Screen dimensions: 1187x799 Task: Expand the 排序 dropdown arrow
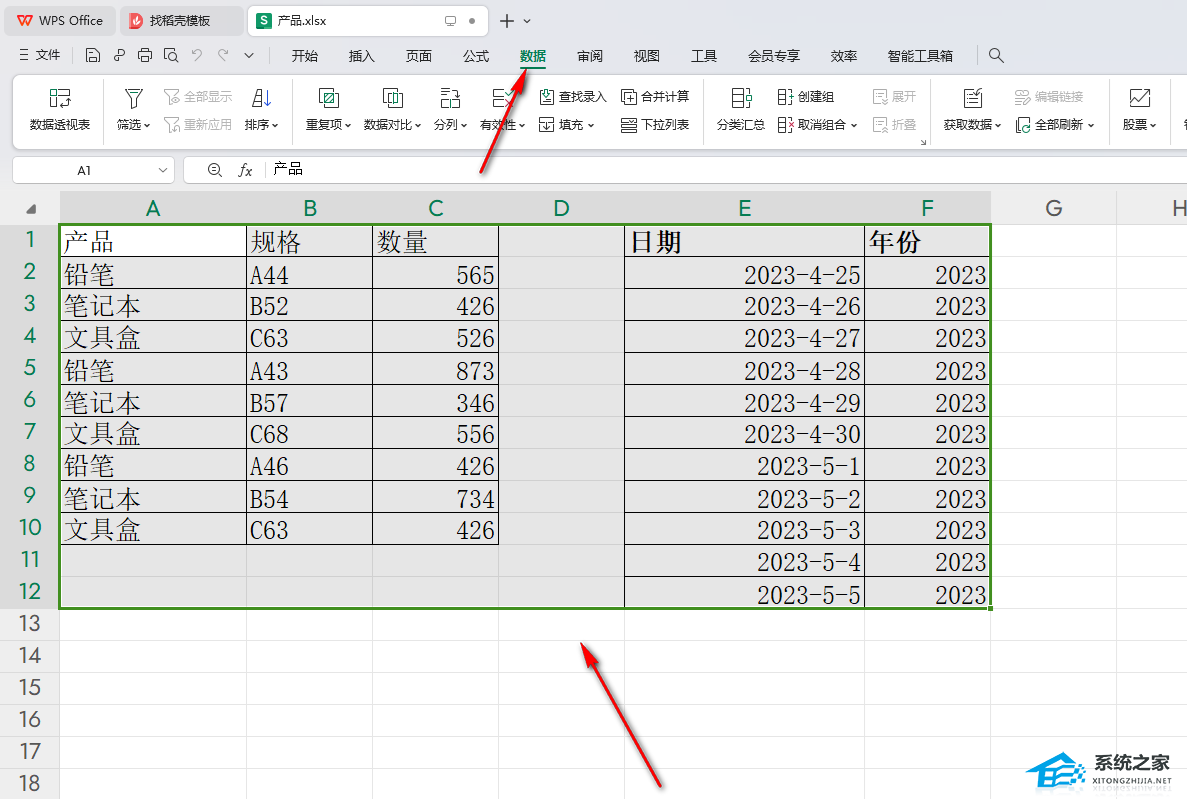275,125
